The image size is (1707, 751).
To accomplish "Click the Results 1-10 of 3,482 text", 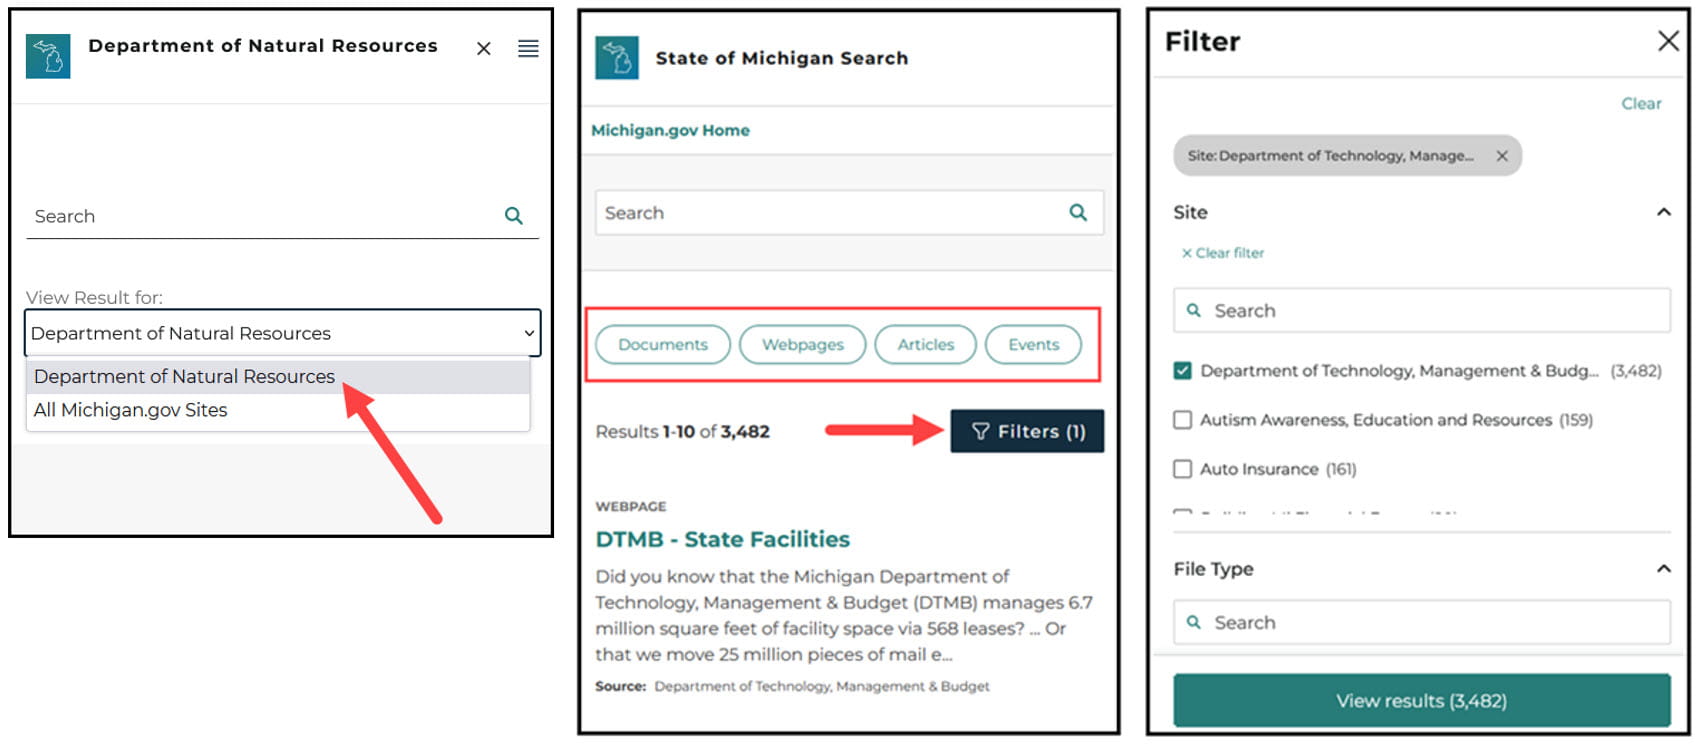I will point(683,432).
